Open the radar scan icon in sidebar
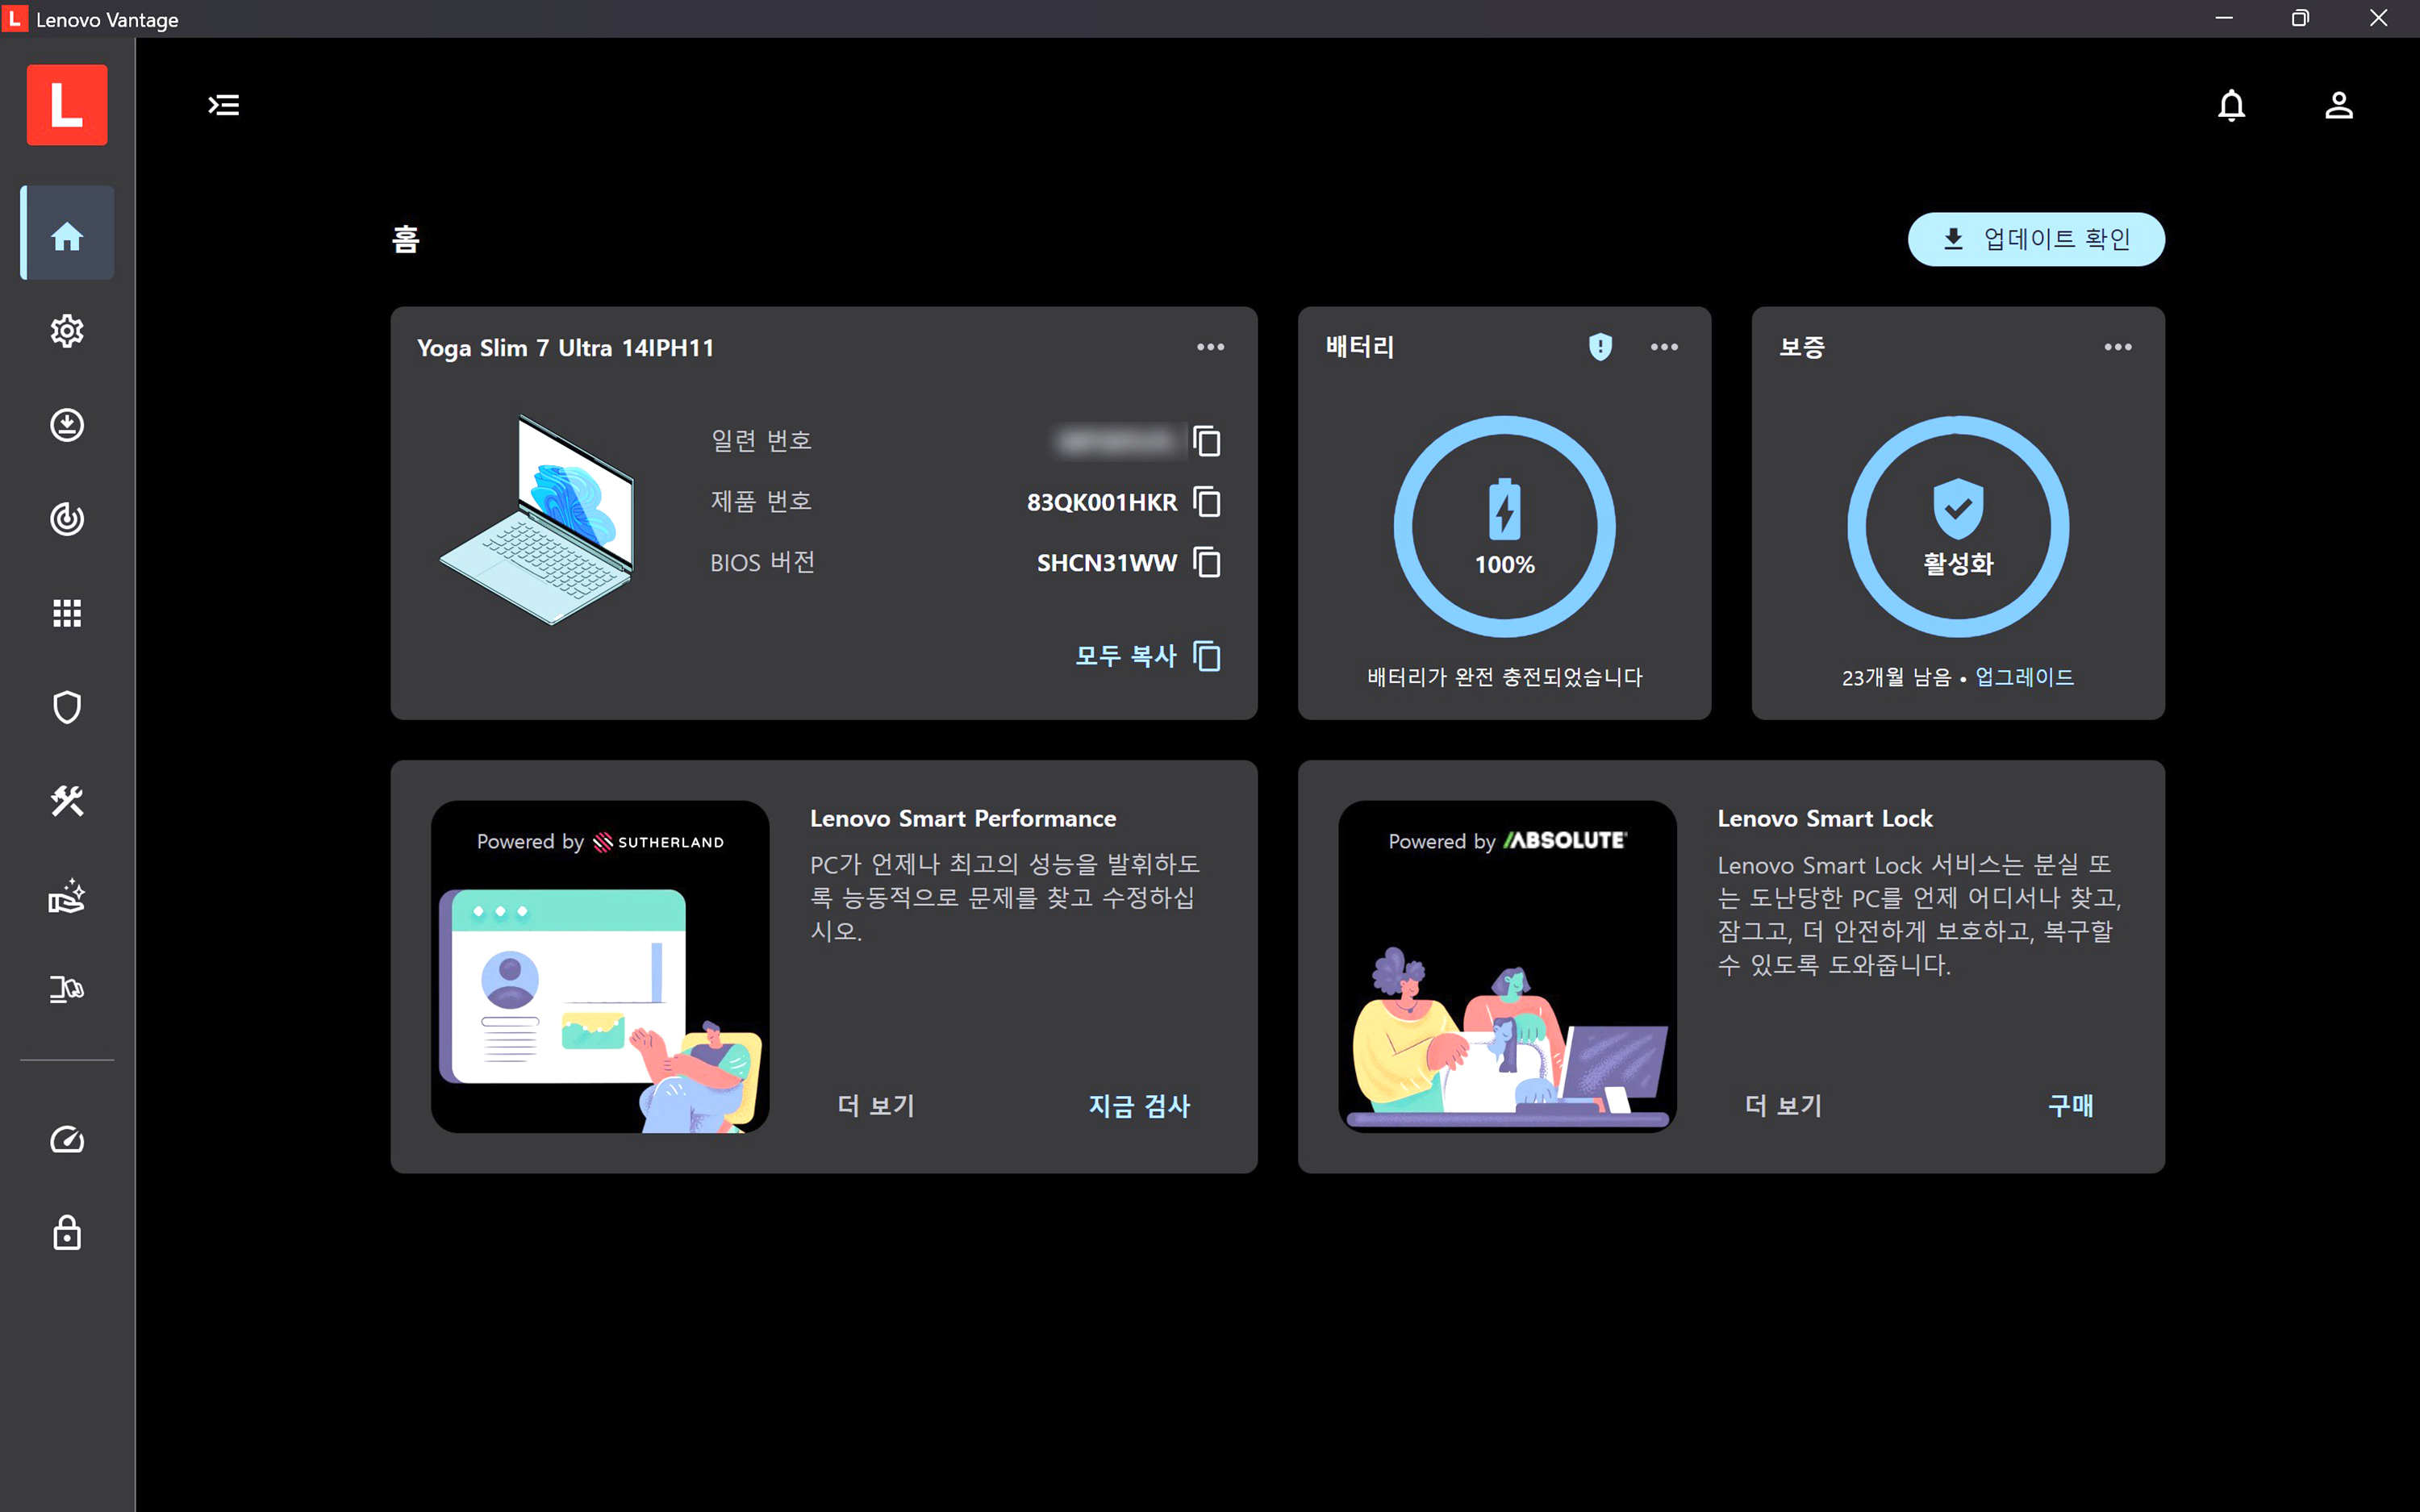The width and height of the screenshot is (2420, 1512). (x=67, y=519)
